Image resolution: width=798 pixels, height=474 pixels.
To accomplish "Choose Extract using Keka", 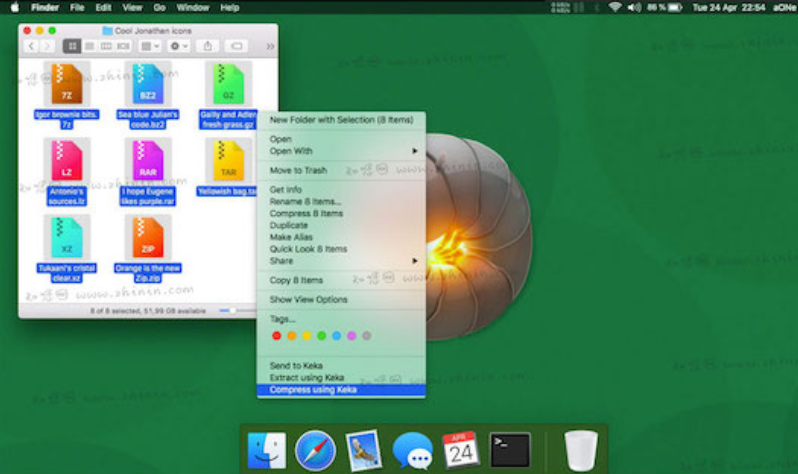I will coord(308,377).
